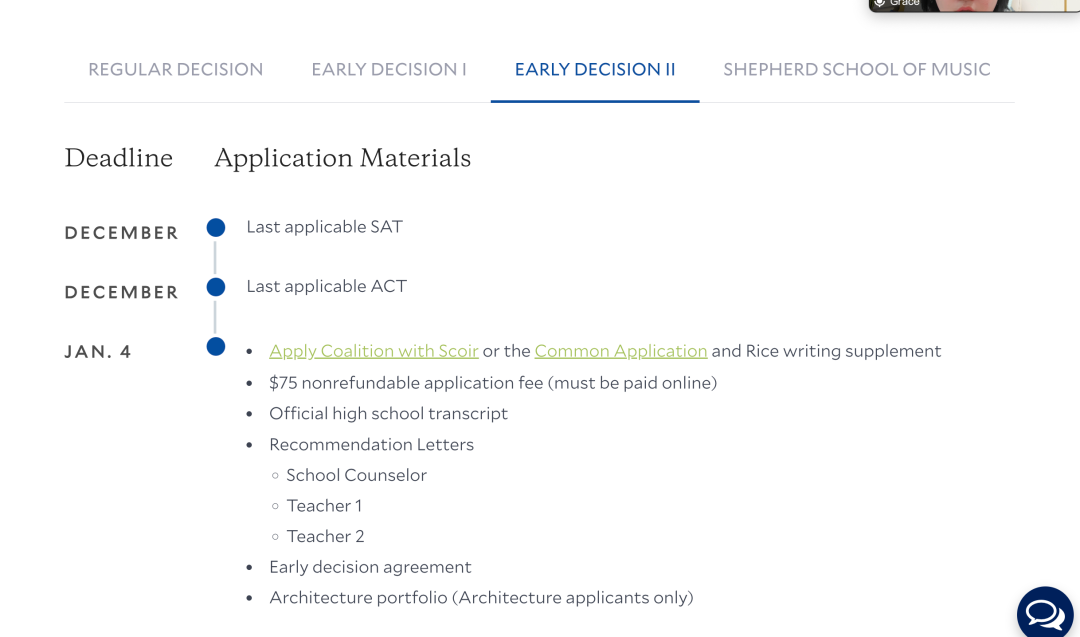Image resolution: width=1080 pixels, height=637 pixels.
Task: Open the chat bubble icon
Action: click(1045, 614)
